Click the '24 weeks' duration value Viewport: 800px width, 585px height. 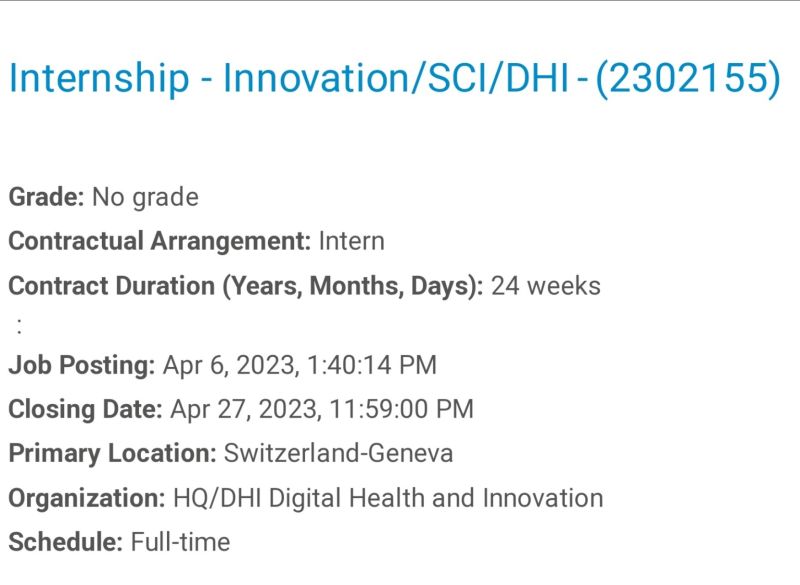pos(545,286)
